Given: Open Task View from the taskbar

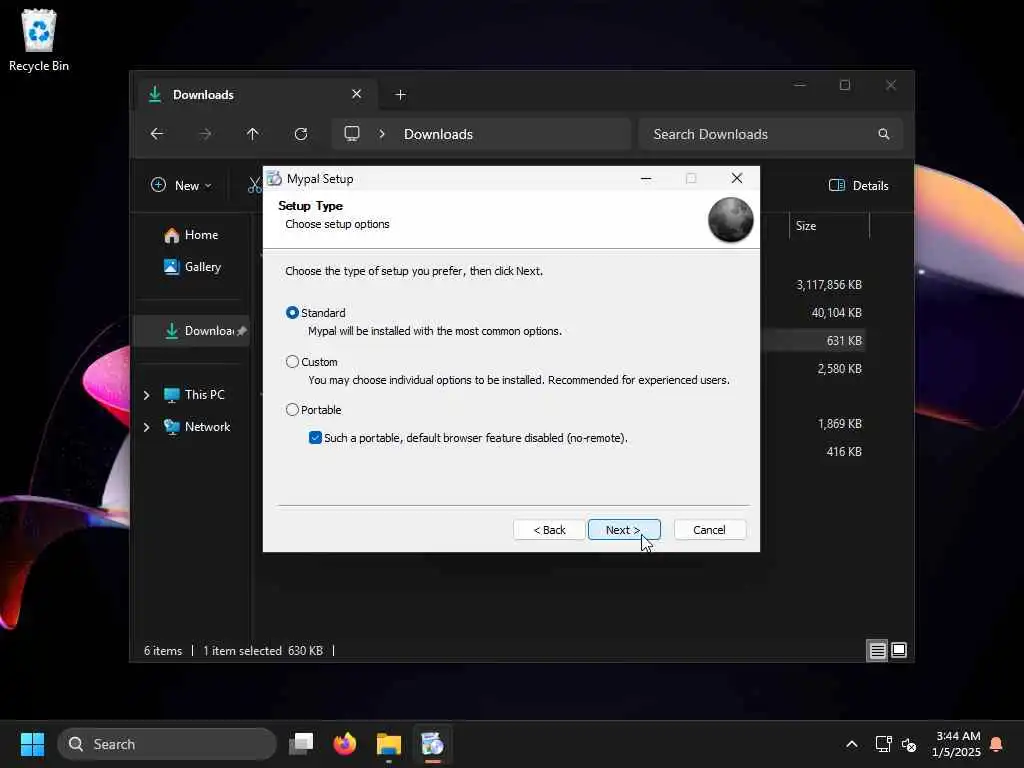Looking at the screenshot, I should pyautogui.click(x=301, y=744).
